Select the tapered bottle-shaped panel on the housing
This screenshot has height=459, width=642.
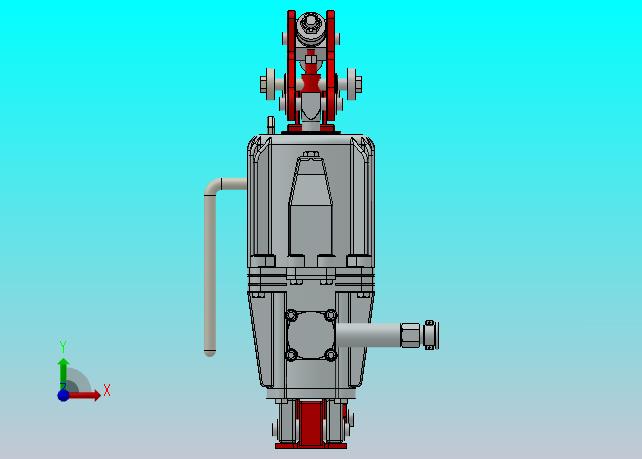311,205
